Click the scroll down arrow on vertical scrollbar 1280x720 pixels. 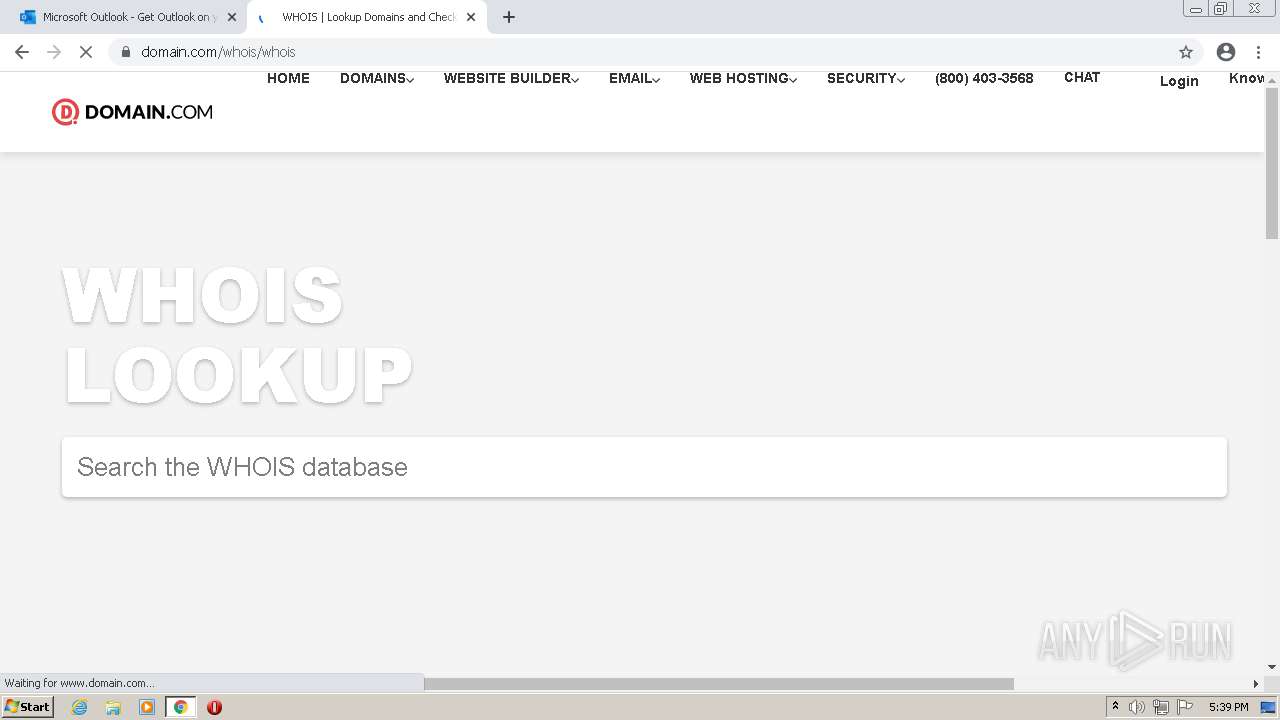click(1272, 667)
